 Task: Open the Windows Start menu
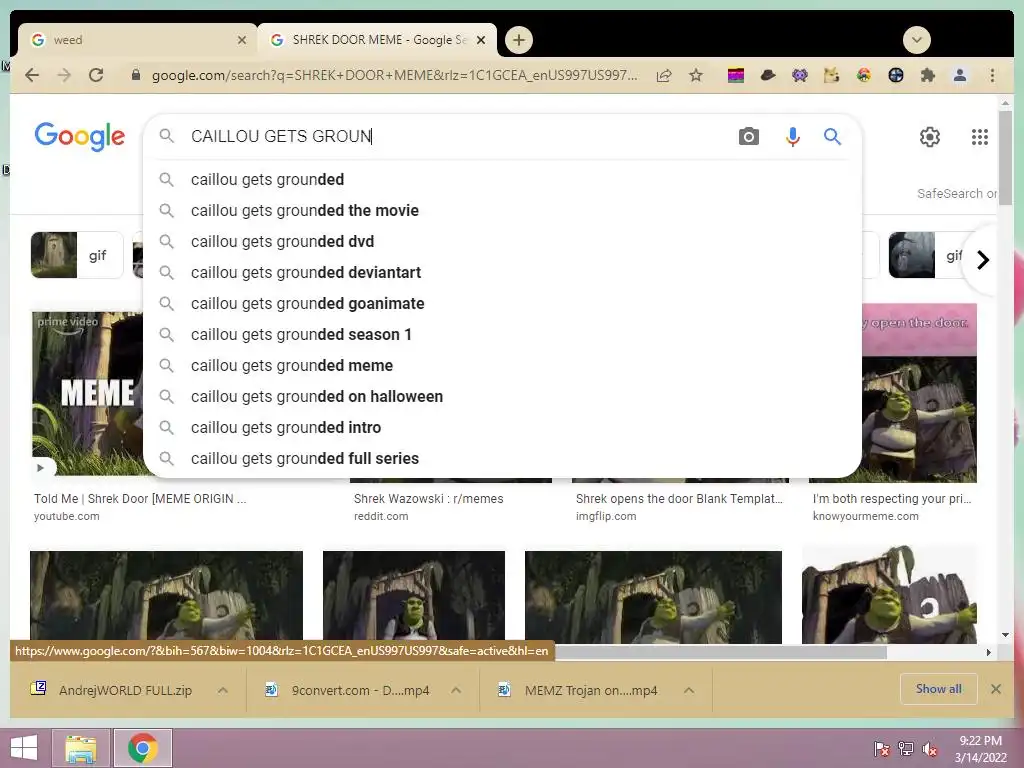click(24, 748)
